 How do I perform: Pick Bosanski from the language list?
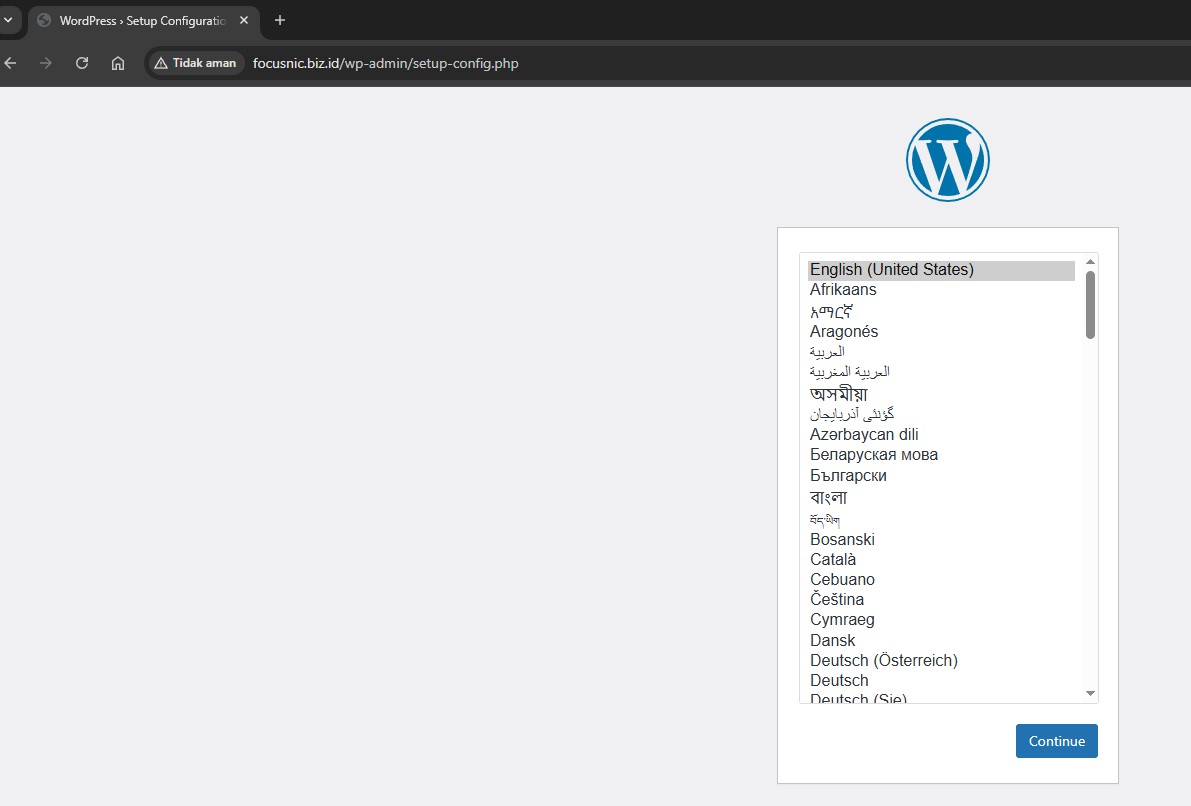[x=941, y=539]
